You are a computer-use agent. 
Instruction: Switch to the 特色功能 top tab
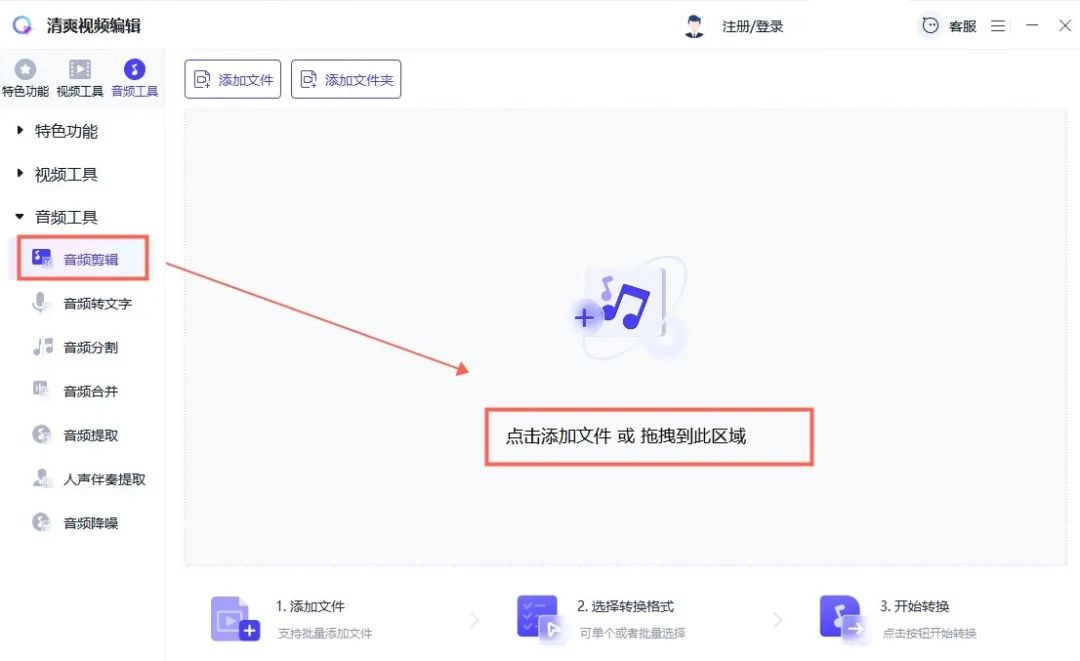coord(25,78)
